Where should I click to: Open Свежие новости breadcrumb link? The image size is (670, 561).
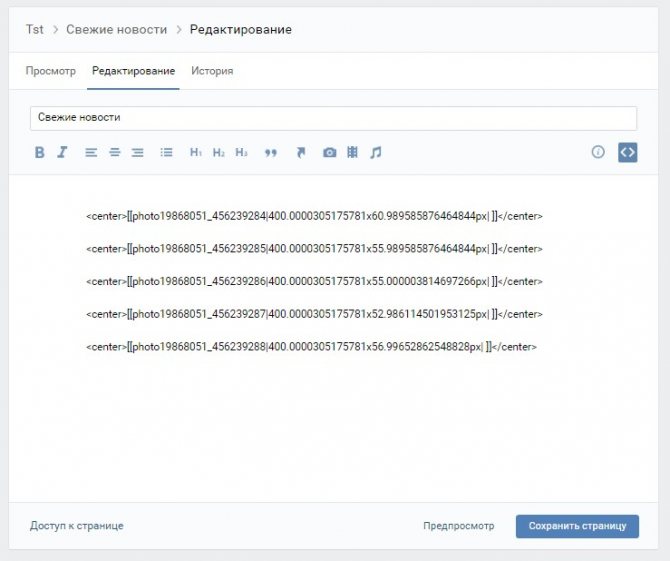(116, 29)
